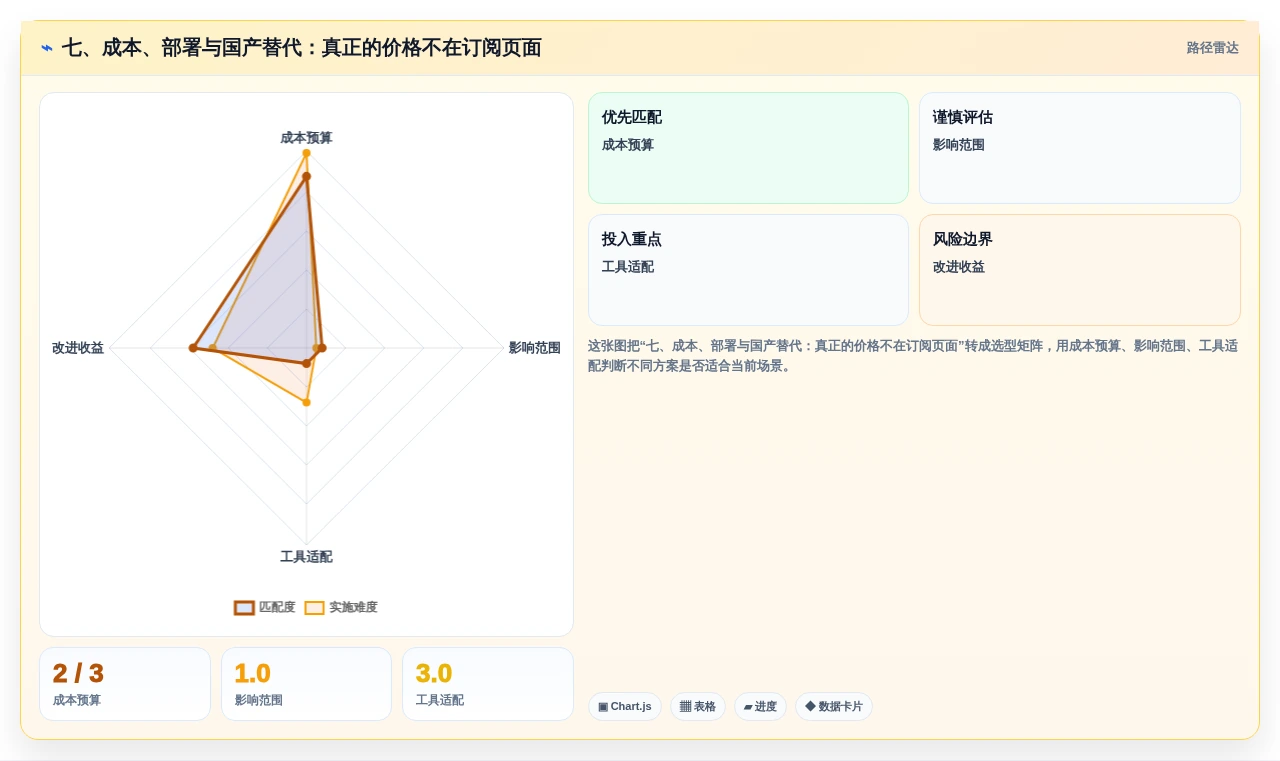1280x761 pixels.
Task: Click the 2 / 3 成本预算 stat card
Action: click(x=125, y=684)
